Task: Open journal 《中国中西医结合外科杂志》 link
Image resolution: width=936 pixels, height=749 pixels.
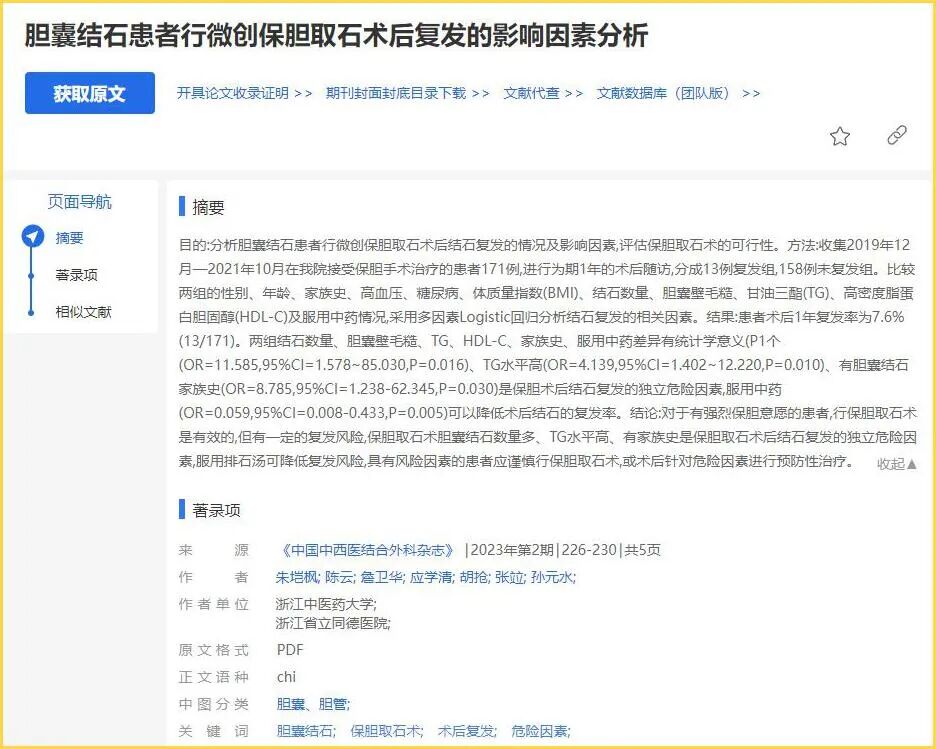Action: [366, 550]
